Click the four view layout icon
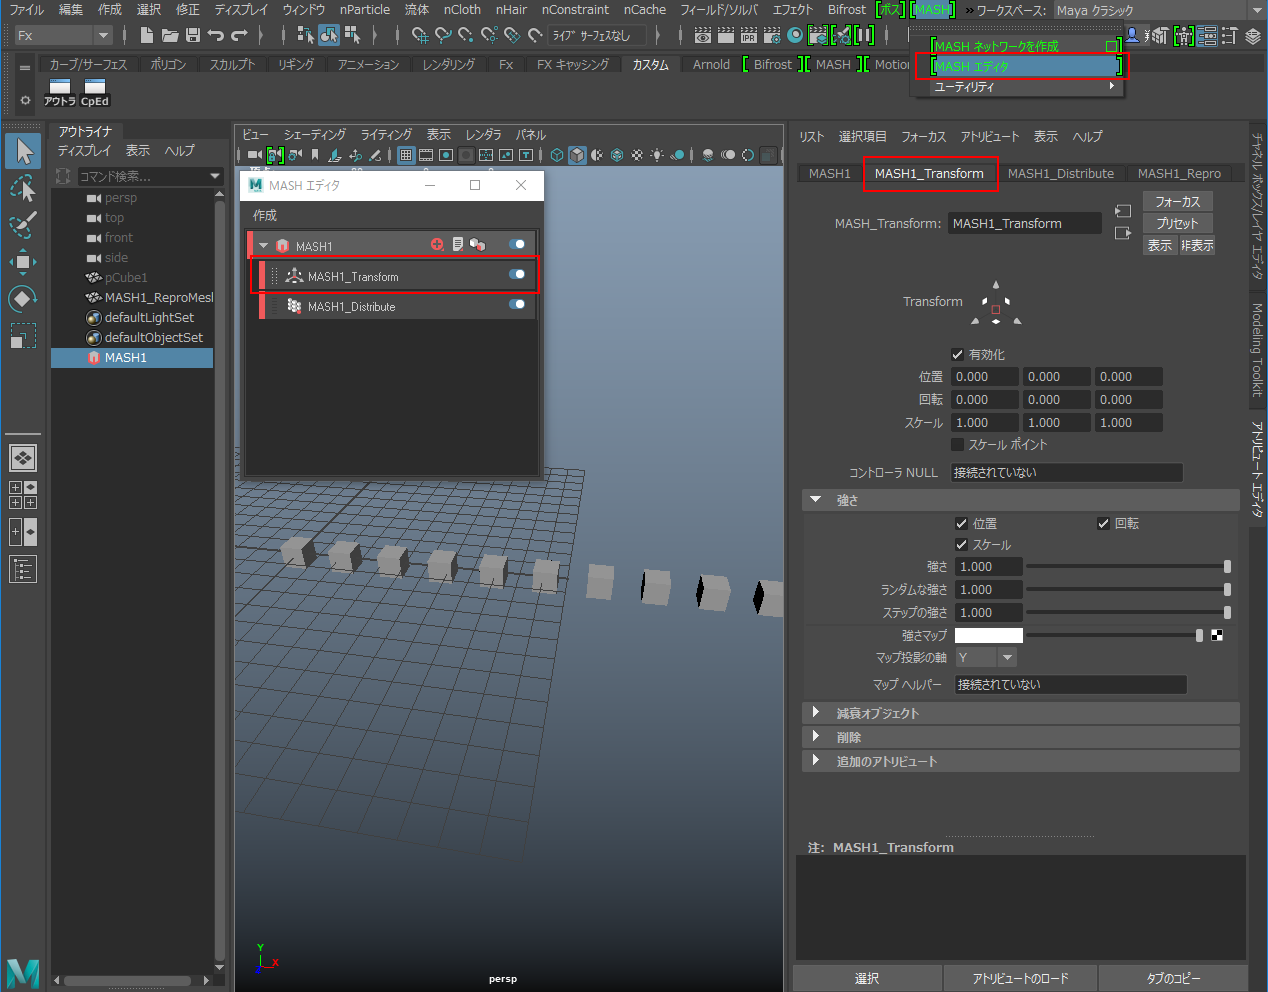 (x=23, y=495)
